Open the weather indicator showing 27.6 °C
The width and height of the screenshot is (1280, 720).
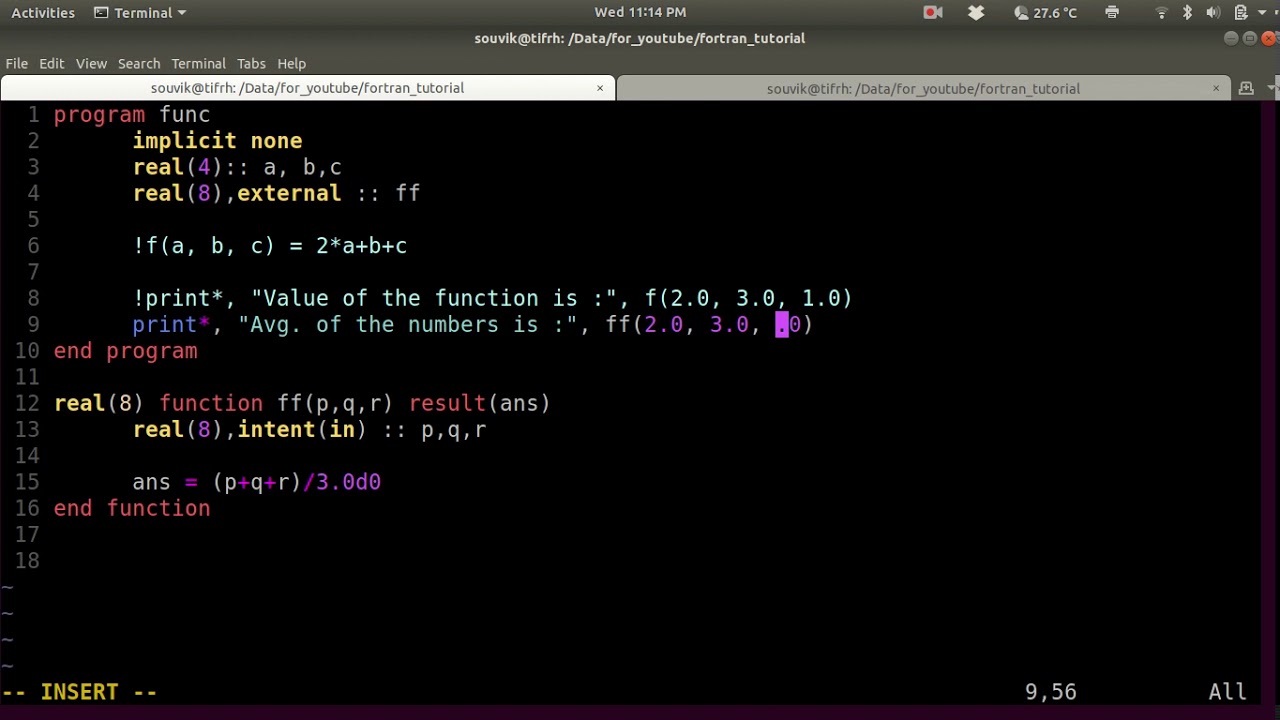[x=1045, y=13]
